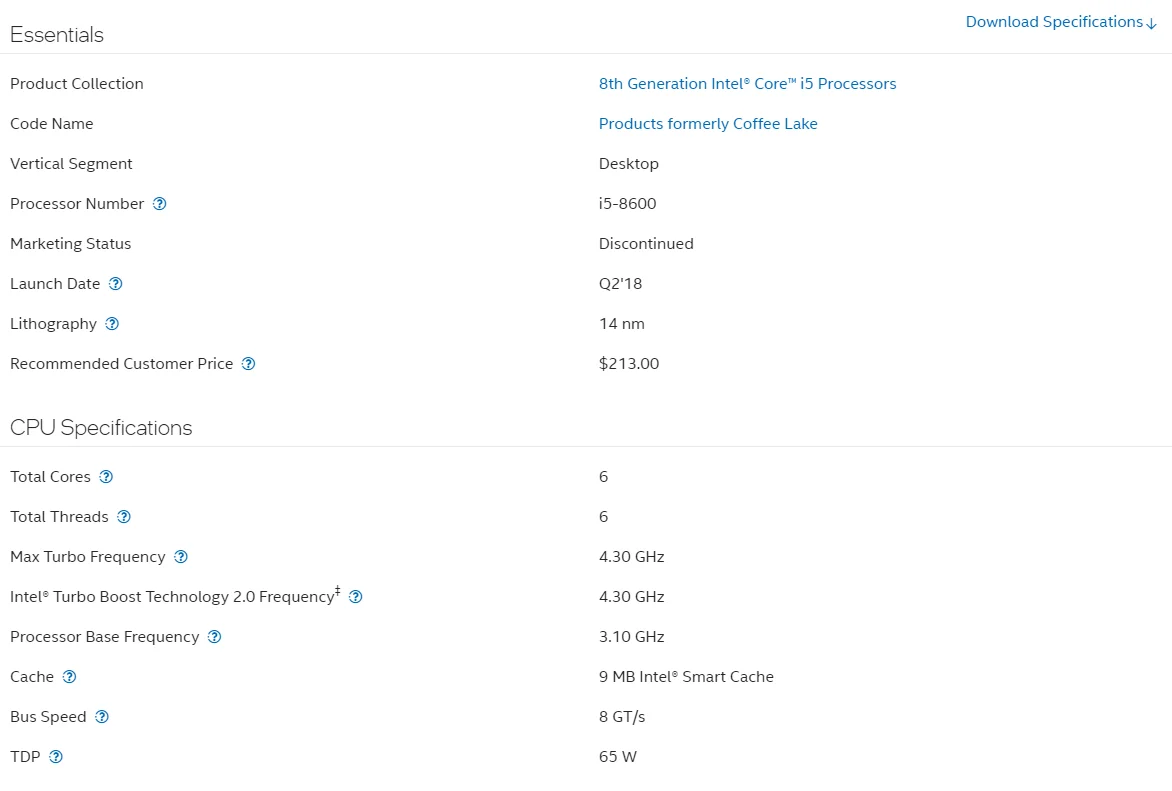Click the Bus Speed info icon
The image size is (1172, 791).
pos(102,717)
